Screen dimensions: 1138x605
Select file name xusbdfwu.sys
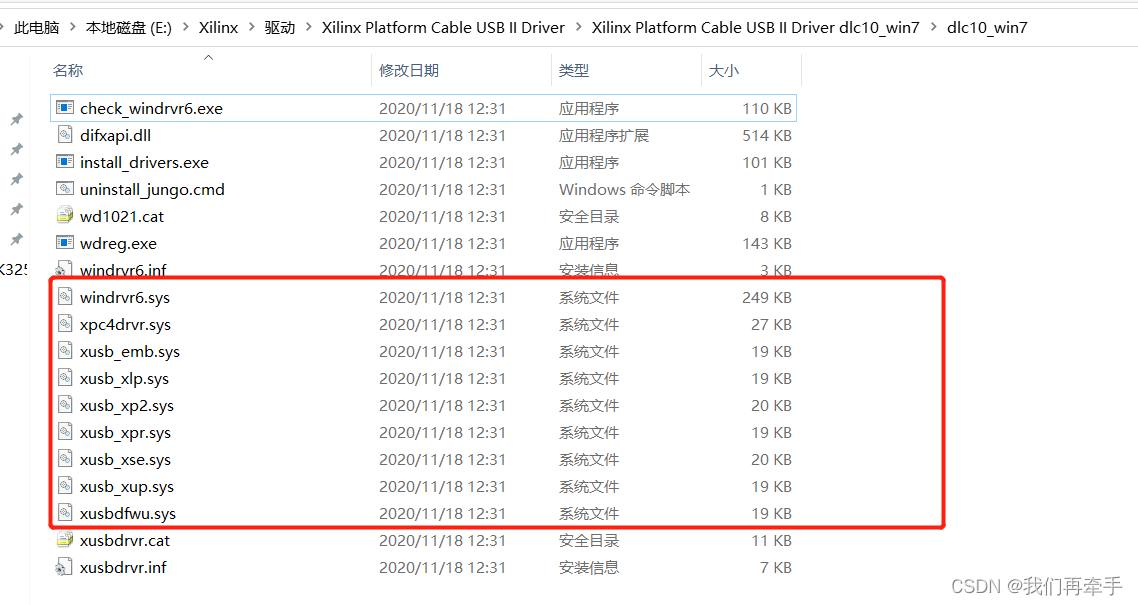point(128,514)
